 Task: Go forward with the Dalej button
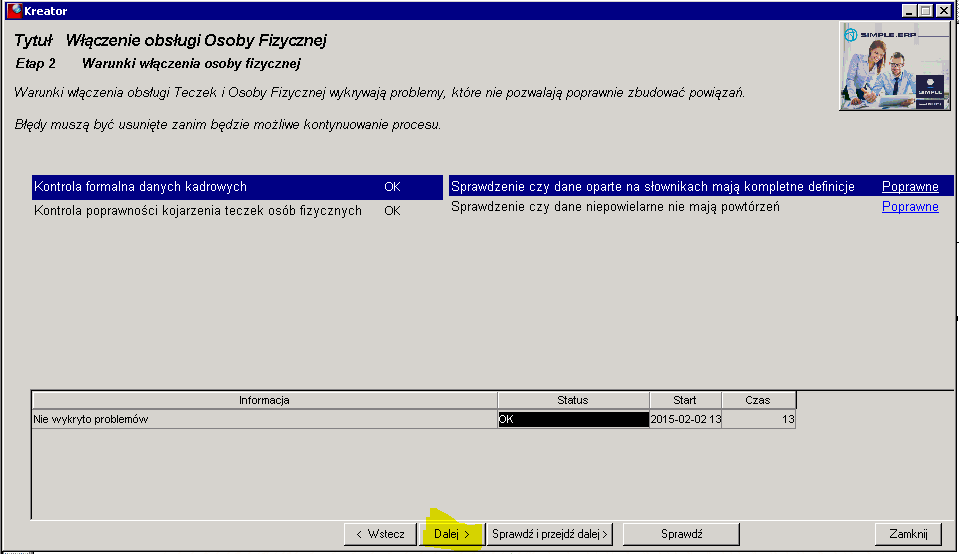452,534
